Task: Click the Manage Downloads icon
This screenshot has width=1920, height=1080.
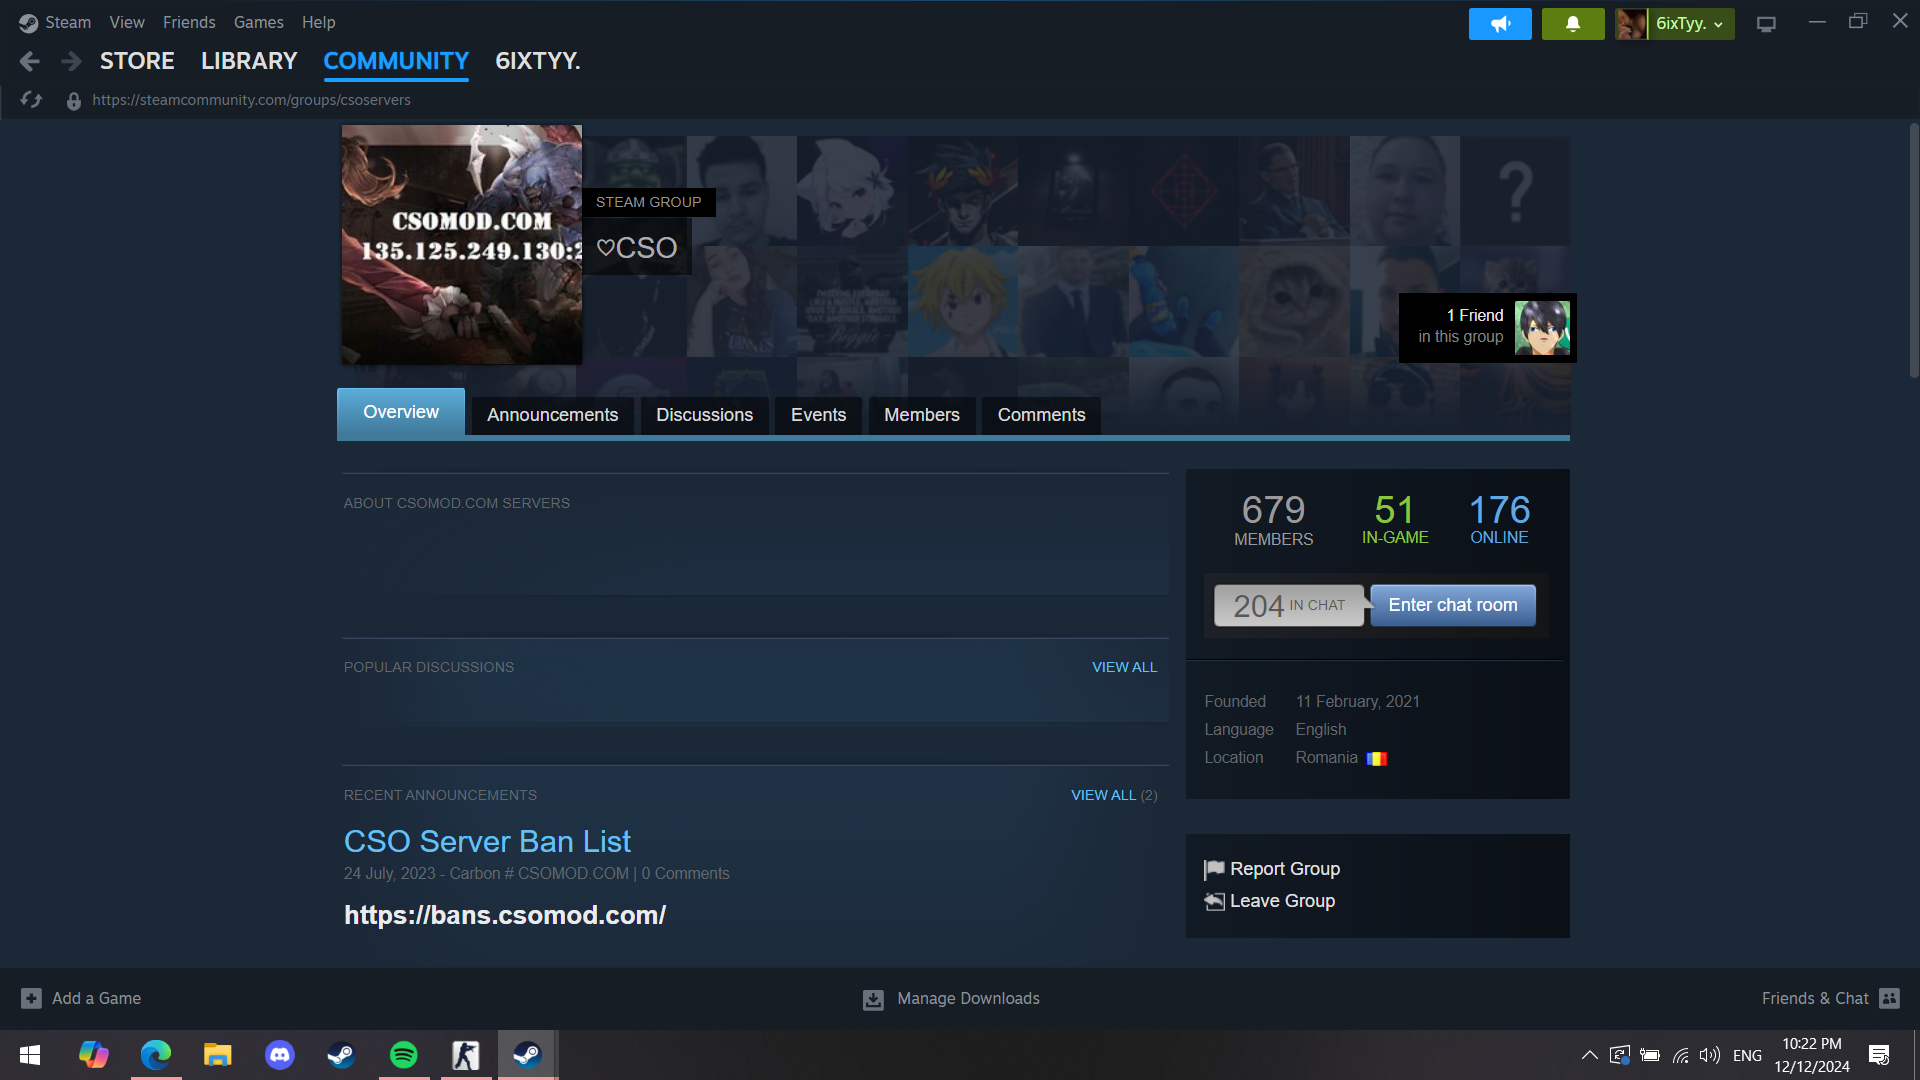Action: click(x=873, y=999)
